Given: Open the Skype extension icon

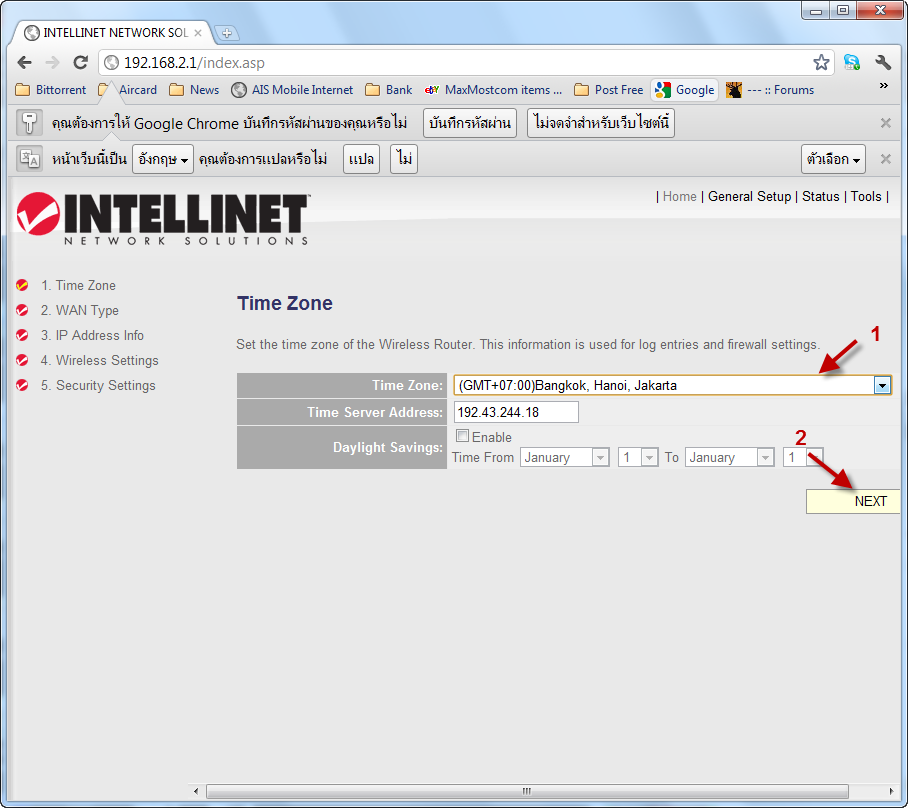Looking at the screenshot, I should [852, 63].
